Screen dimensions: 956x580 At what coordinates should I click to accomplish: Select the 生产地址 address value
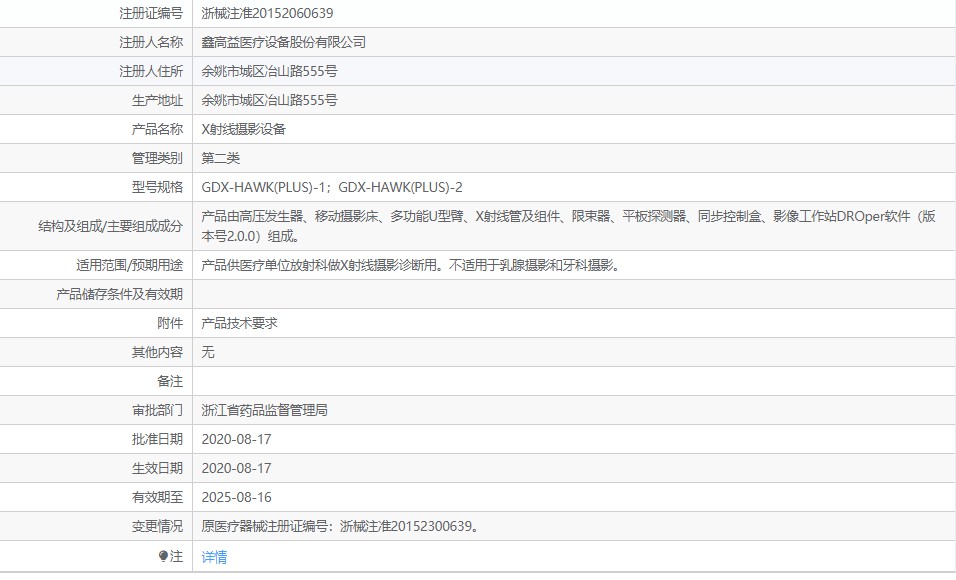coord(269,100)
